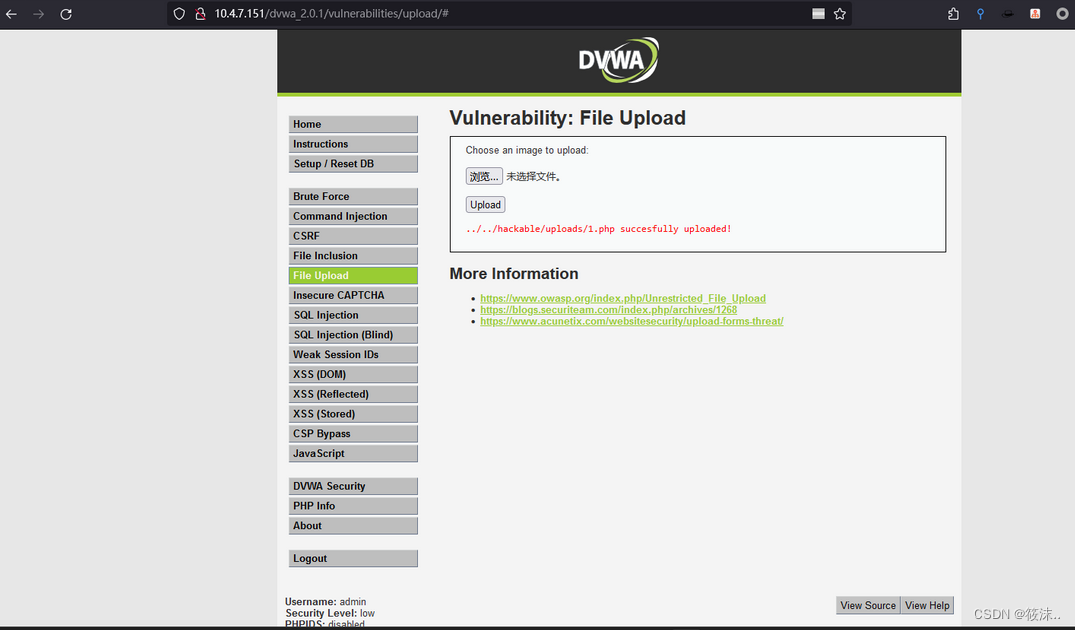Click the 未选择文件 no-file-selected label

pos(533,176)
